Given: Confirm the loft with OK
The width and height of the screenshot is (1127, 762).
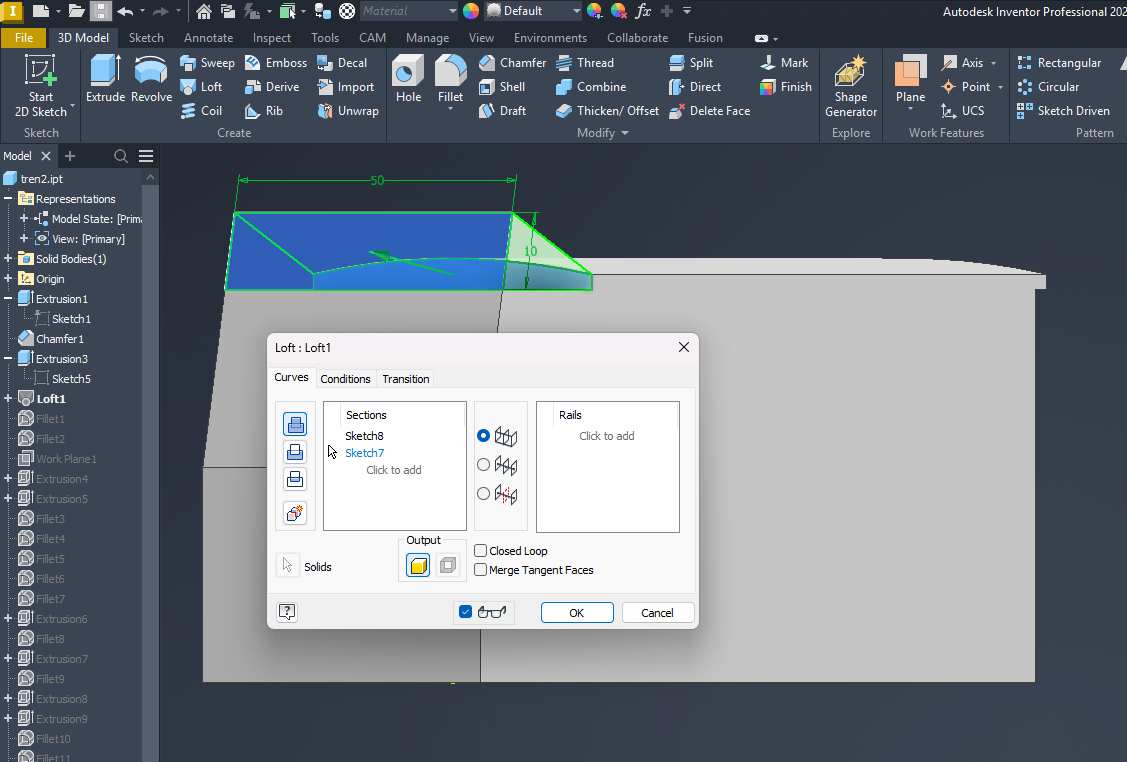Looking at the screenshot, I should (577, 612).
